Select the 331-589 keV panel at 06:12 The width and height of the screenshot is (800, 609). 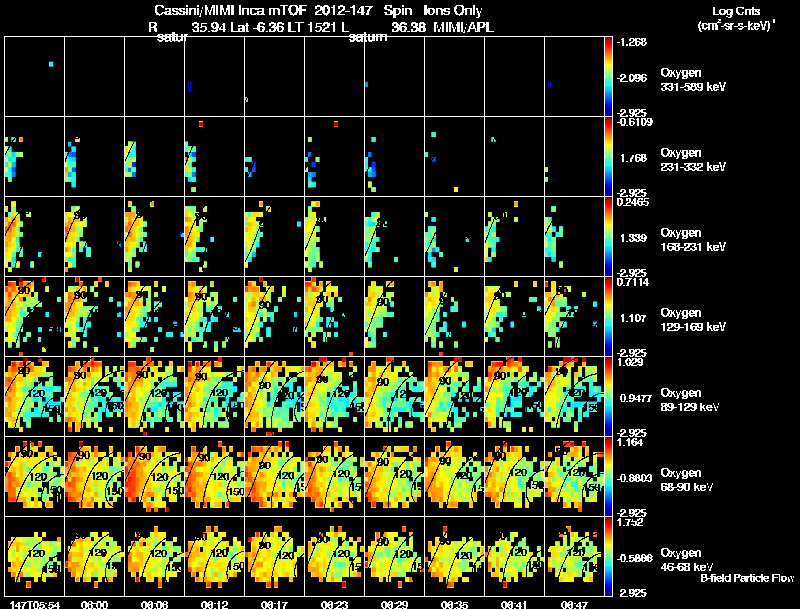pyautogui.click(x=214, y=76)
